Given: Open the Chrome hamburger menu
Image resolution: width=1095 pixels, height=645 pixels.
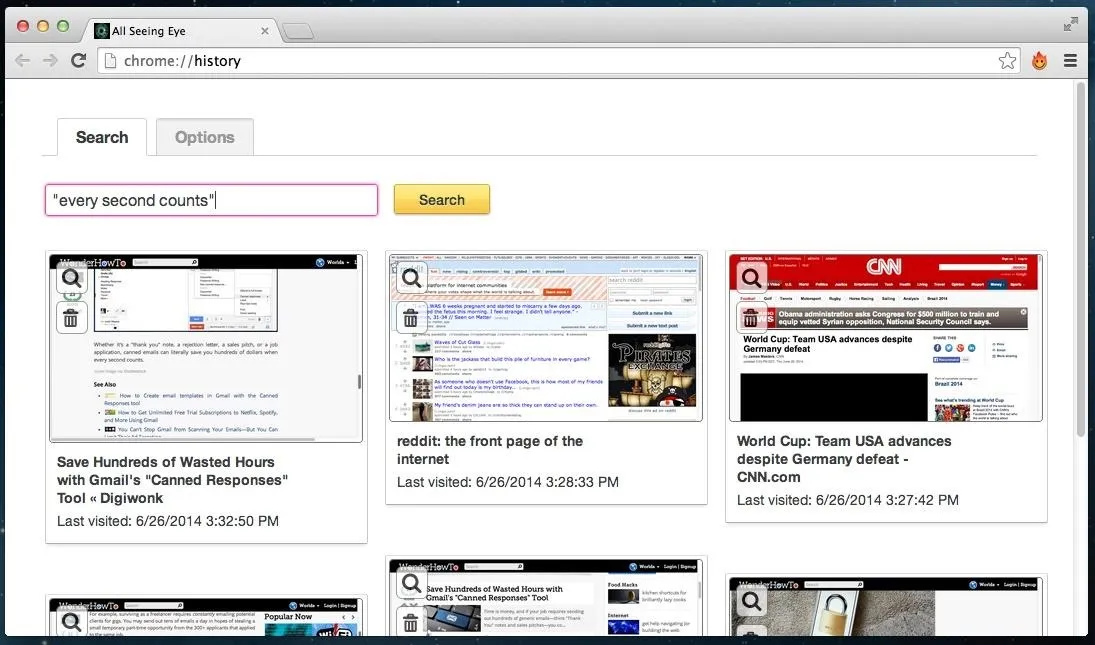Looking at the screenshot, I should coord(1071,61).
